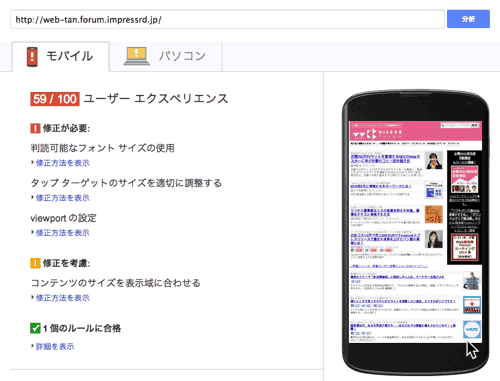Viewport: 500px width, 381px height.
Task: Click コンテンツのサイズを表示域に合わせる text
Action: [115, 283]
